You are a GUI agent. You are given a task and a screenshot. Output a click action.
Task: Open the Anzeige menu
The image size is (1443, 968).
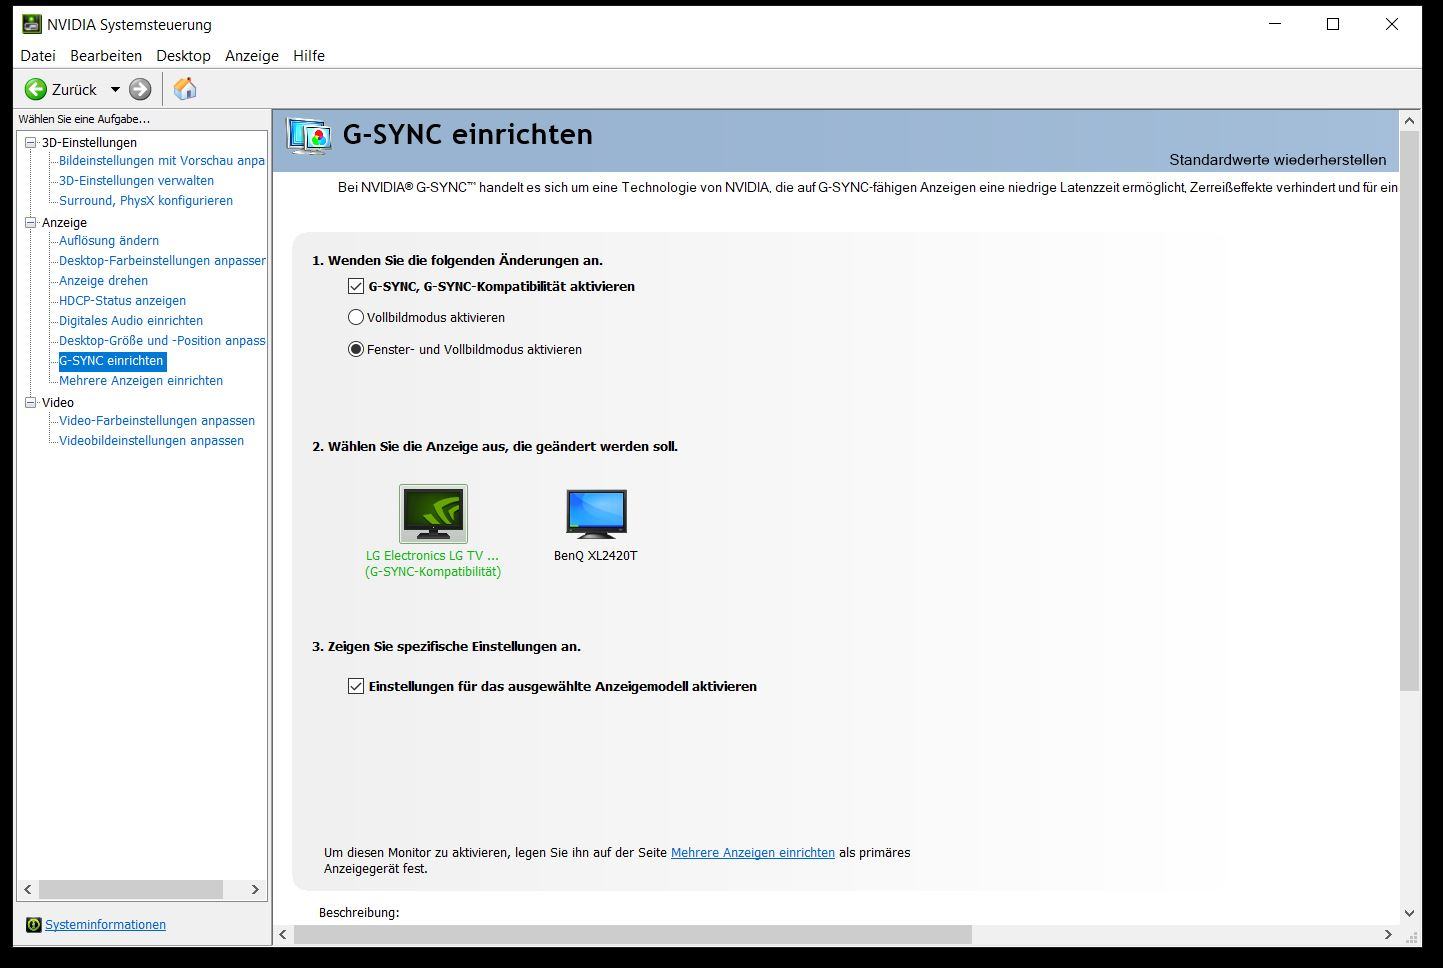(x=252, y=56)
